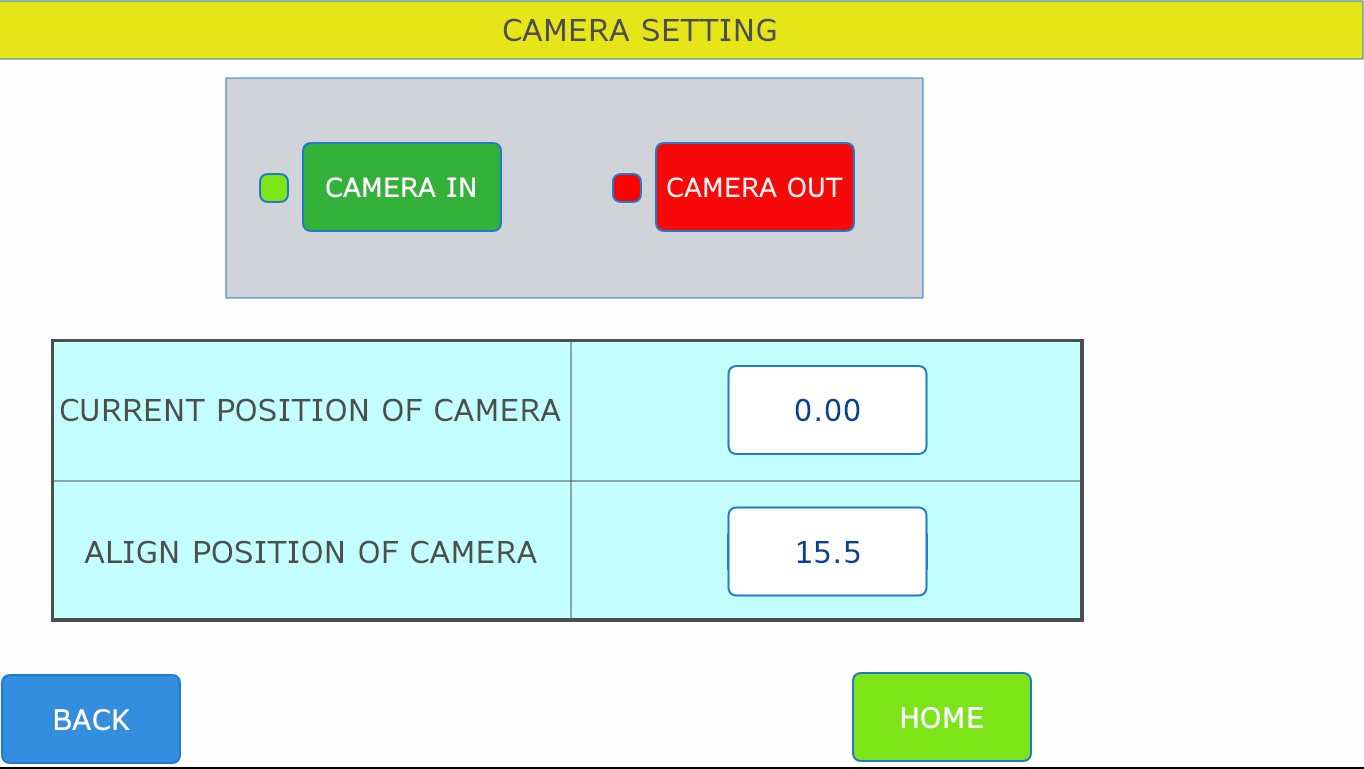This screenshot has height=769, width=1364.
Task: Tap the current camera position readout
Action: [828, 410]
